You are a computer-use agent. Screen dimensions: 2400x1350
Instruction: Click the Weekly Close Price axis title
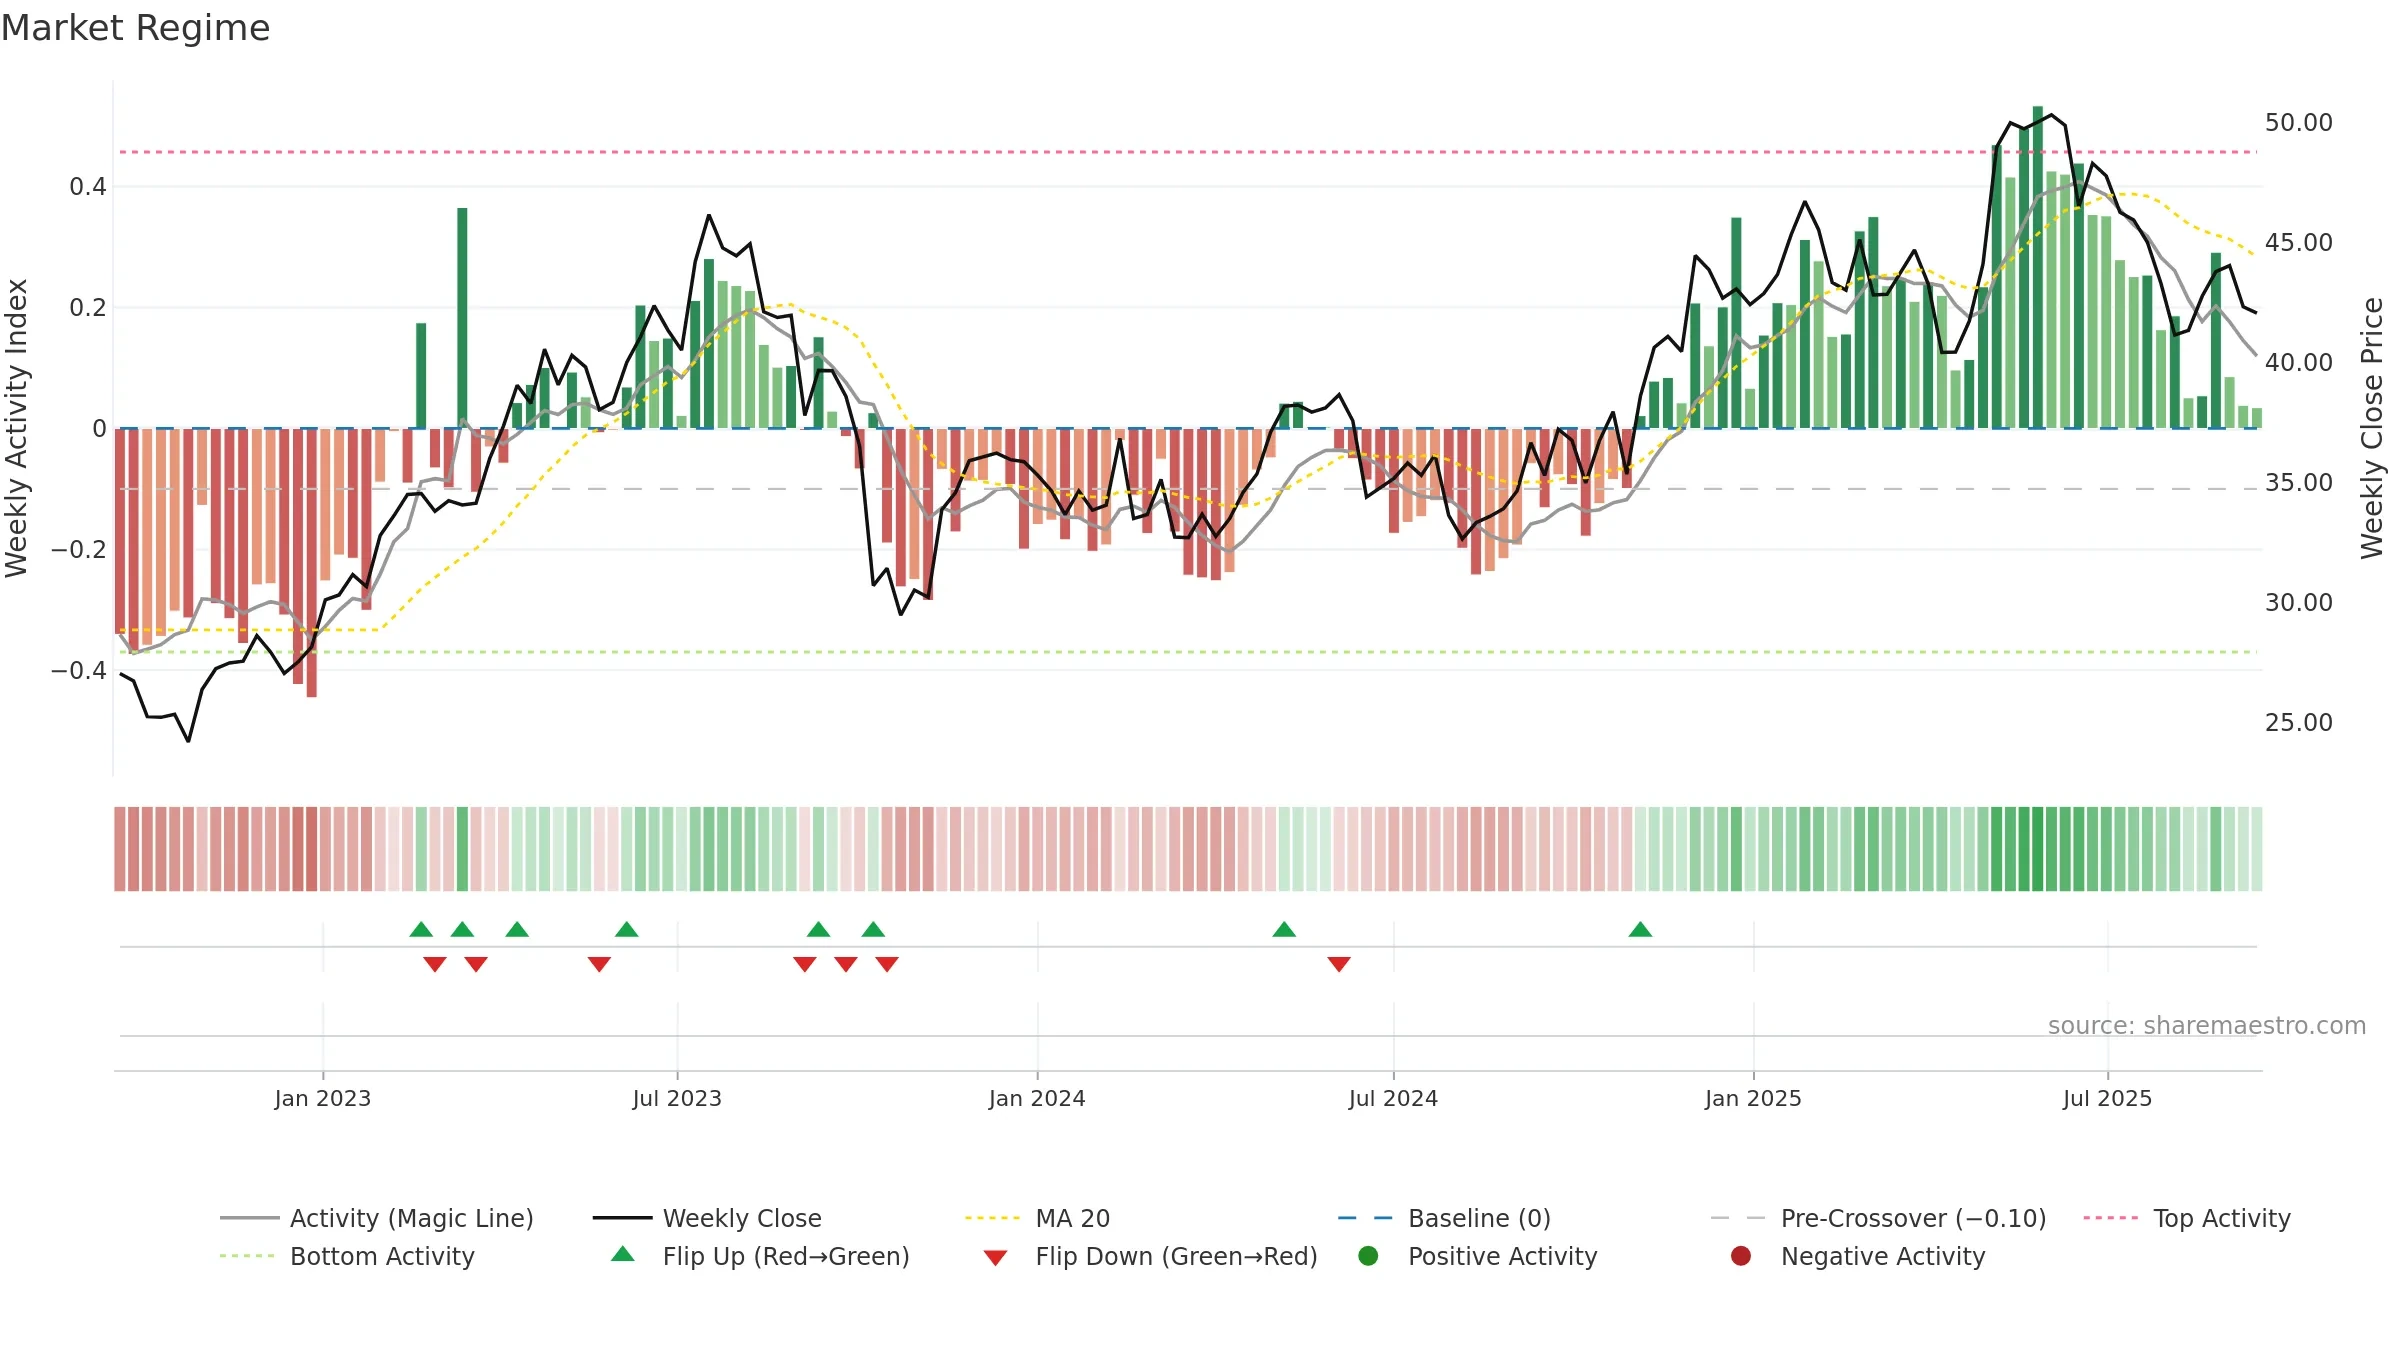[x=2372, y=428]
